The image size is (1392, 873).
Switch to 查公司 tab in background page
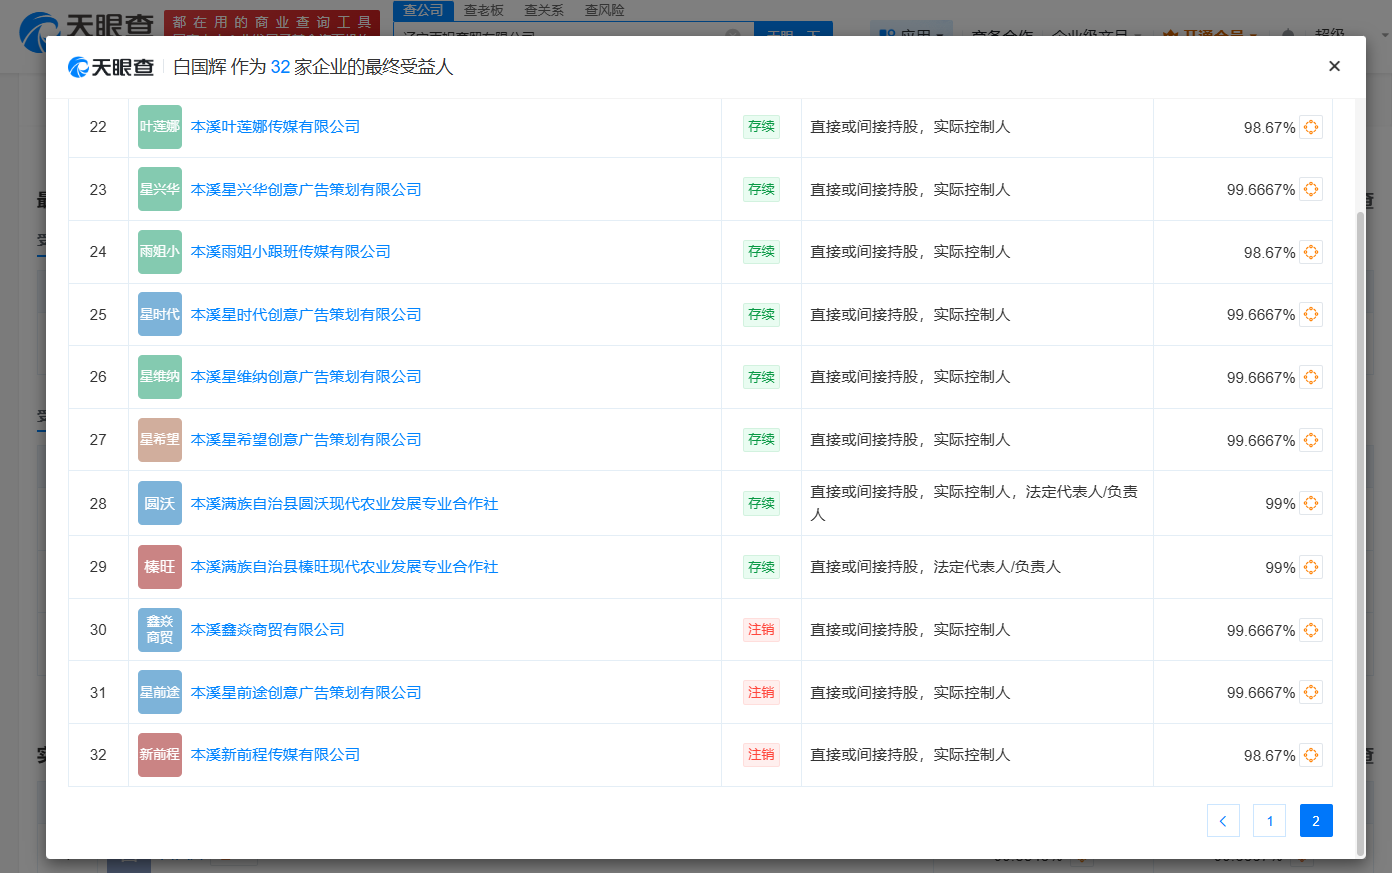point(423,10)
